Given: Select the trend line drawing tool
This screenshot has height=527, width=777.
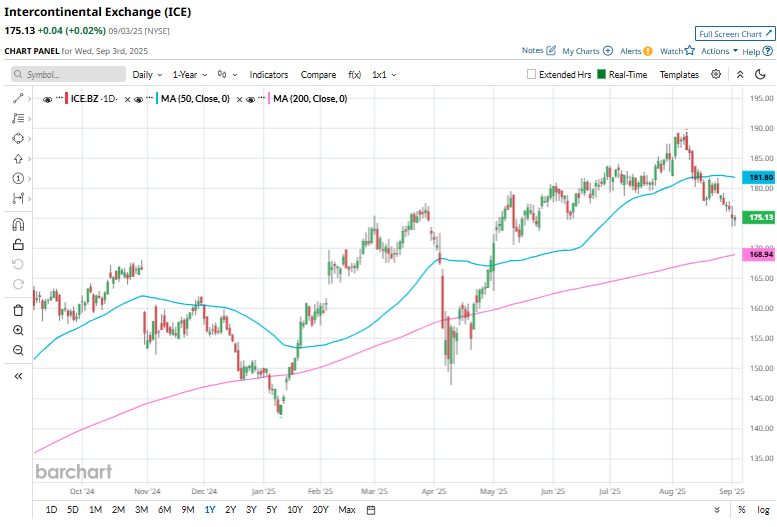Looking at the screenshot, I should pyautogui.click(x=18, y=98).
